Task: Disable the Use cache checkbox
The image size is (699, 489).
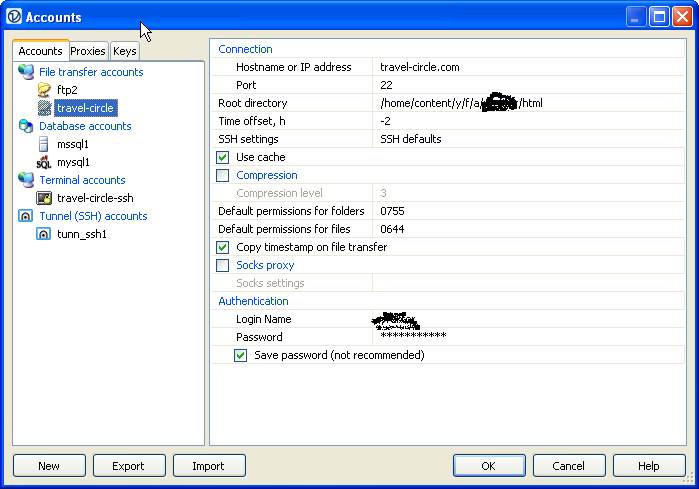Action: (223, 157)
